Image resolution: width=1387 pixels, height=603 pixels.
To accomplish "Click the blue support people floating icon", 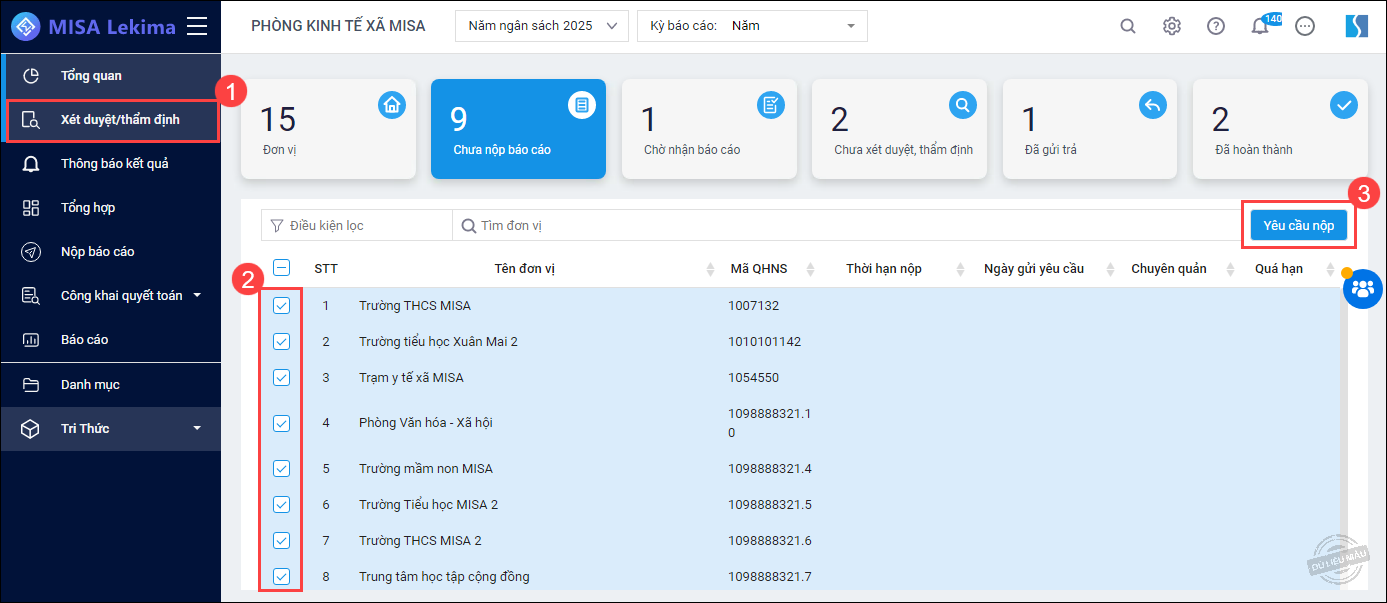I will [1361, 289].
